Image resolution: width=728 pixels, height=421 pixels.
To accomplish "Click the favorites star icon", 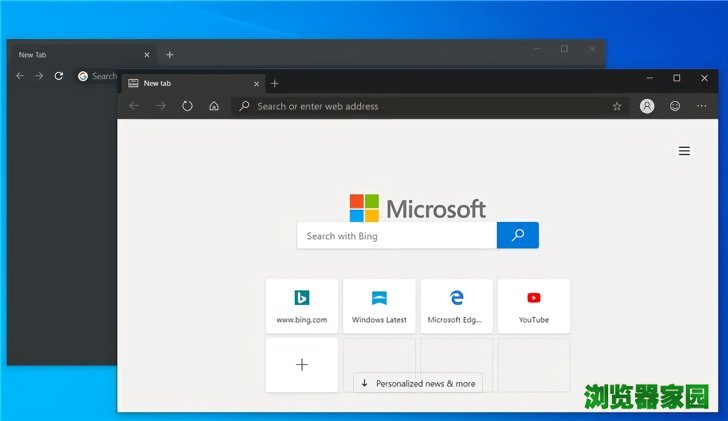I will [x=617, y=106].
